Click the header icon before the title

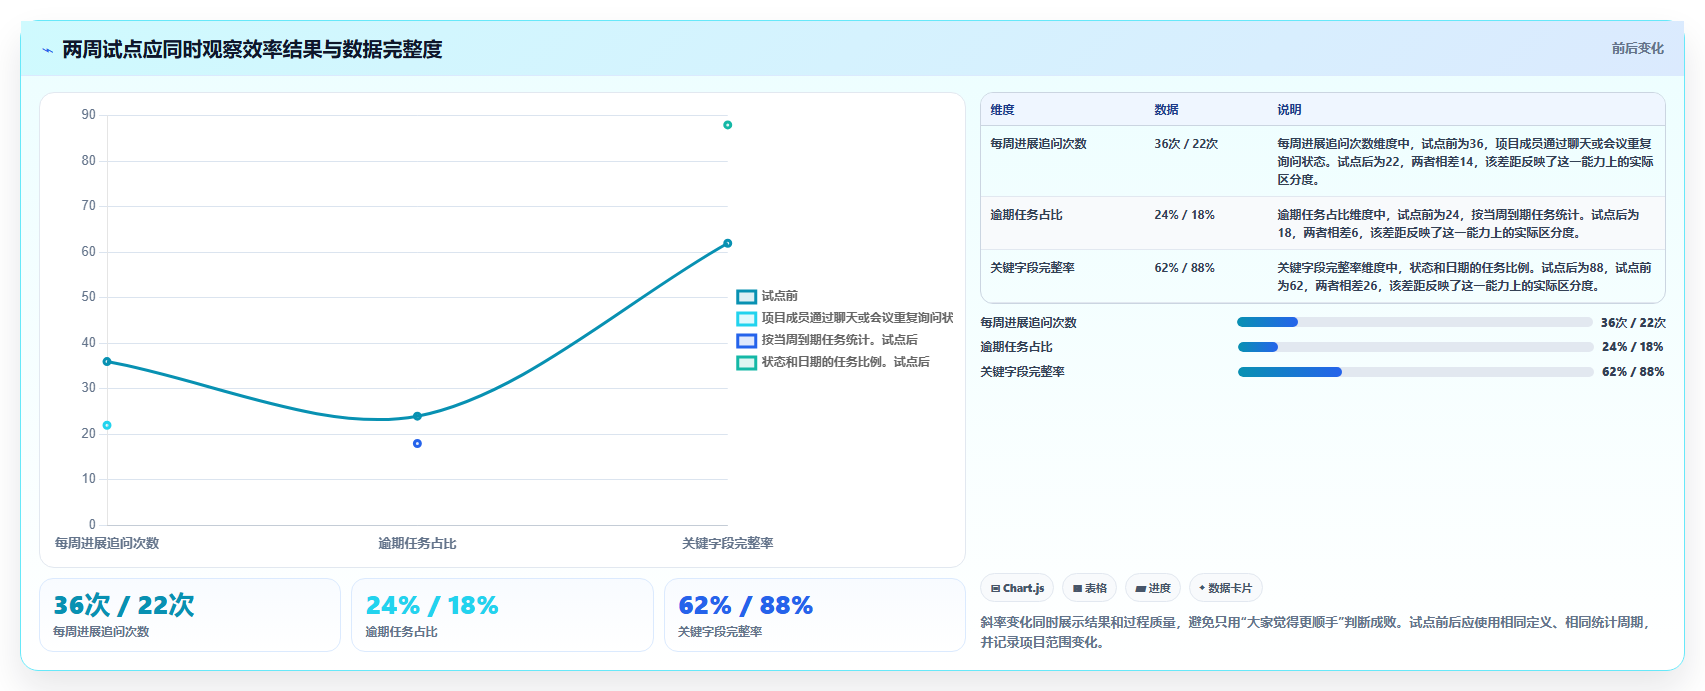47,50
